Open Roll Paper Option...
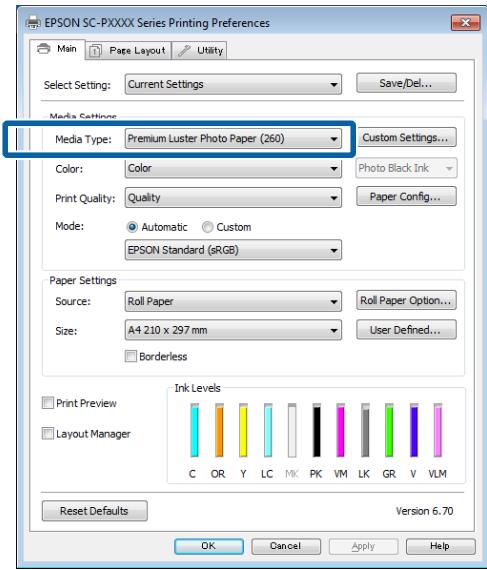Screen dimensions: 487x570 tap(406, 300)
